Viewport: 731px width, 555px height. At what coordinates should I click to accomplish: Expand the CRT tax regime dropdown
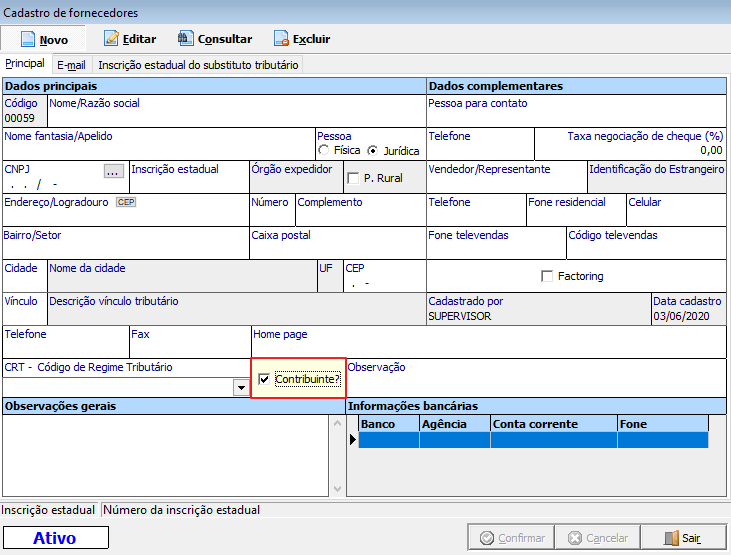[240, 387]
